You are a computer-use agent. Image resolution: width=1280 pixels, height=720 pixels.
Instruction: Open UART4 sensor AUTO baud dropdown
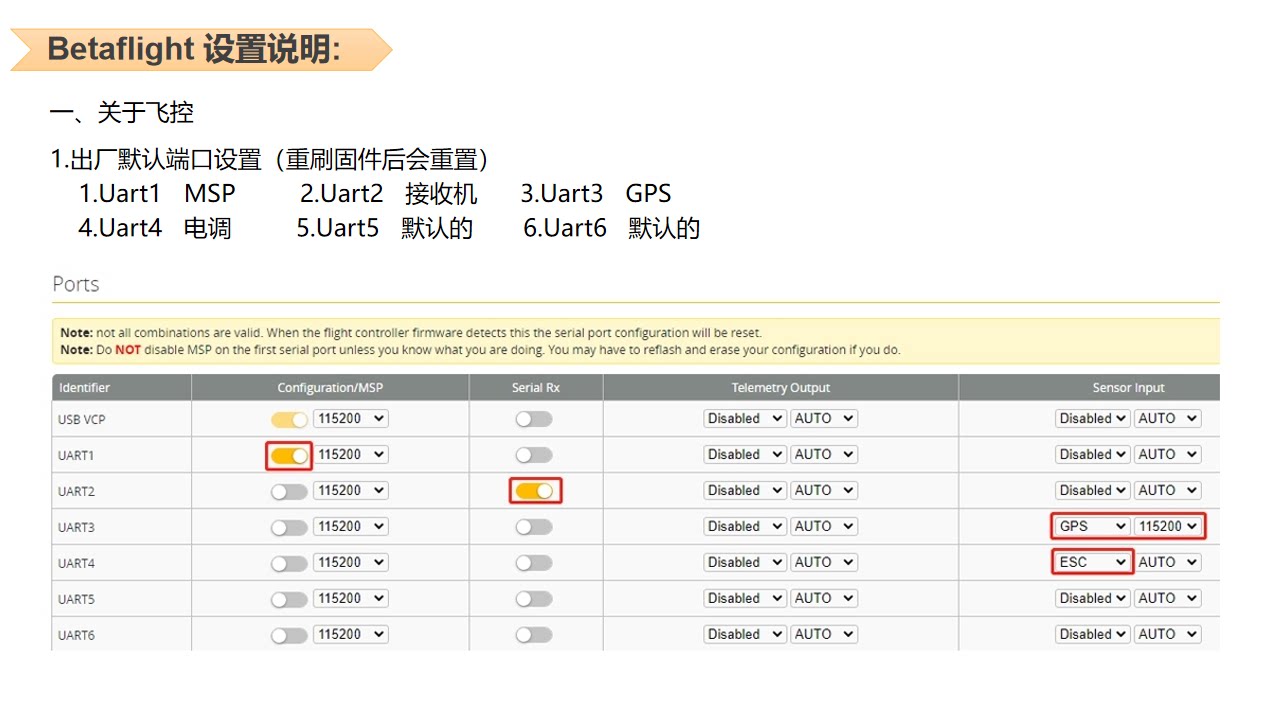[x=1167, y=563]
